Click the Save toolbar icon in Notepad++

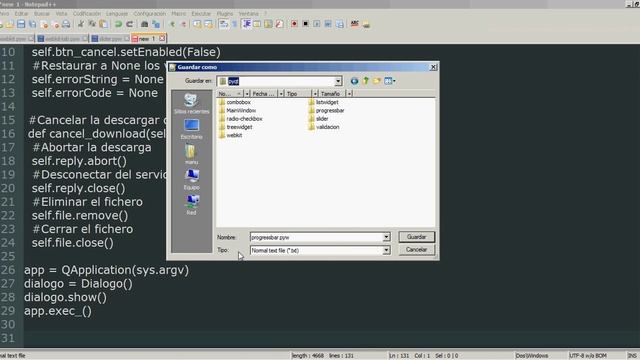[x=21, y=24]
